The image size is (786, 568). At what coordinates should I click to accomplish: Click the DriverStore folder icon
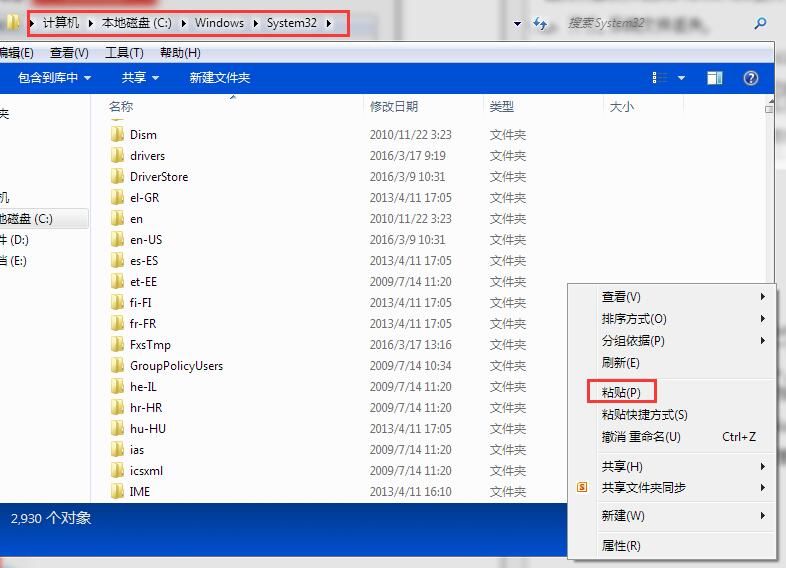tap(117, 176)
